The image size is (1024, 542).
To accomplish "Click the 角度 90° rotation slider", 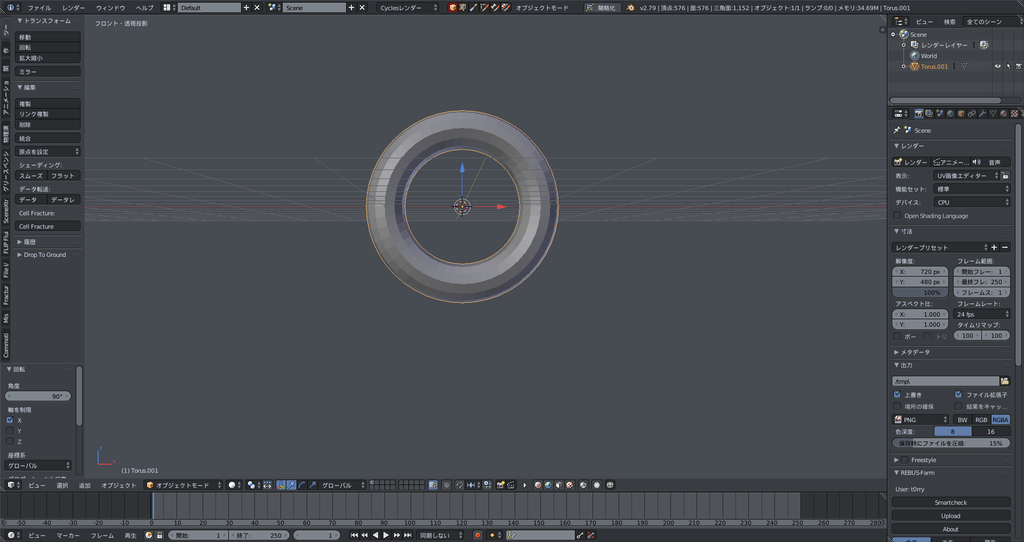I will click(x=38, y=396).
